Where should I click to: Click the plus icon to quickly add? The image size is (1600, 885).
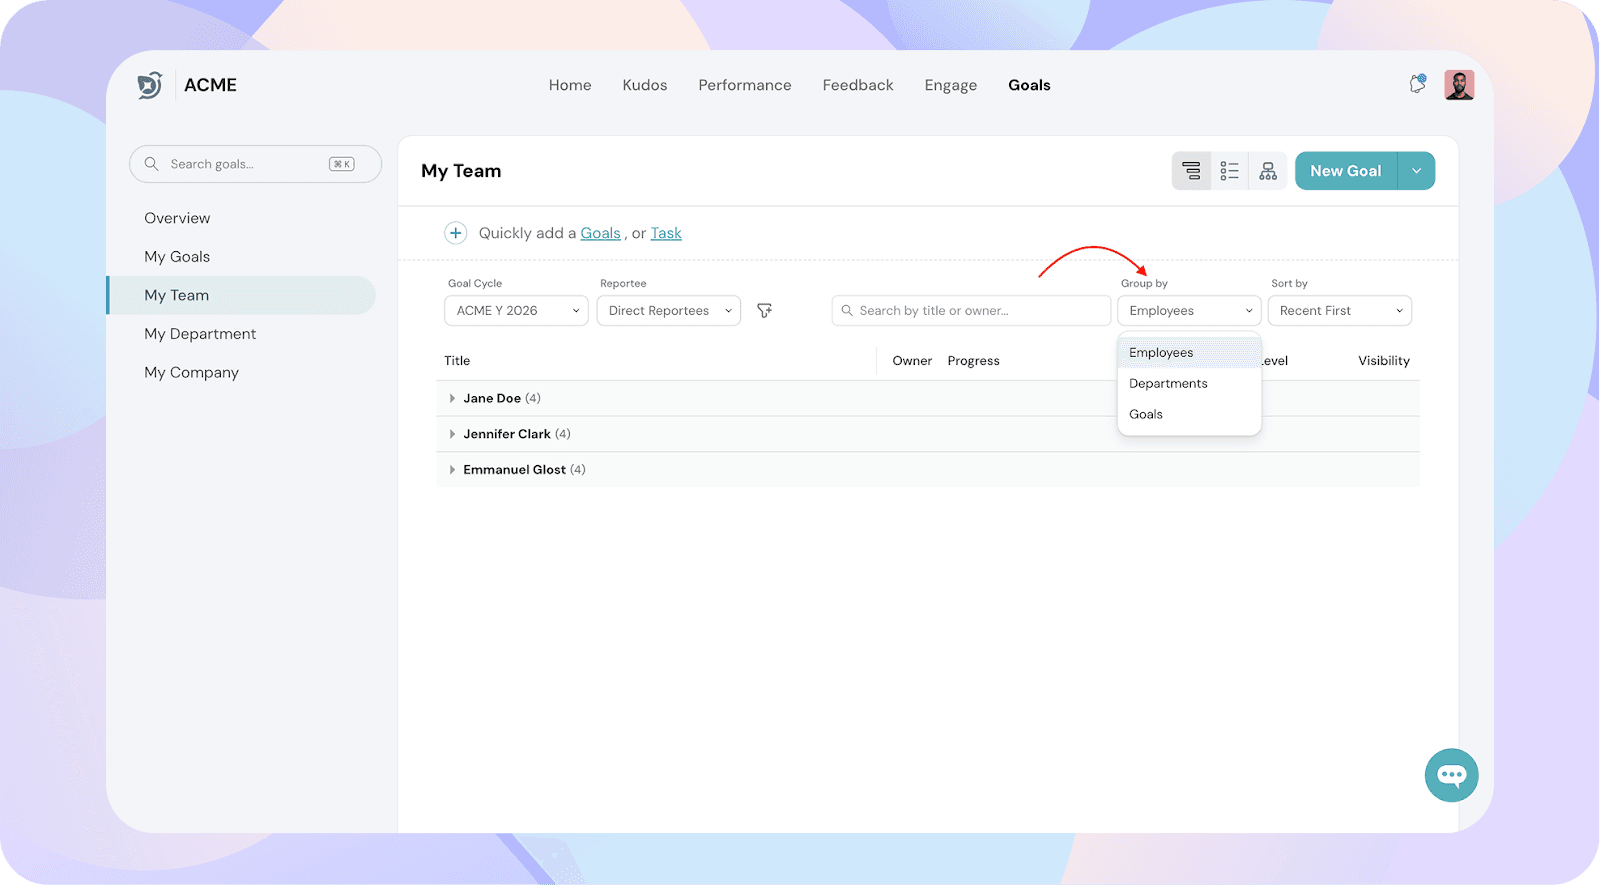coord(455,233)
